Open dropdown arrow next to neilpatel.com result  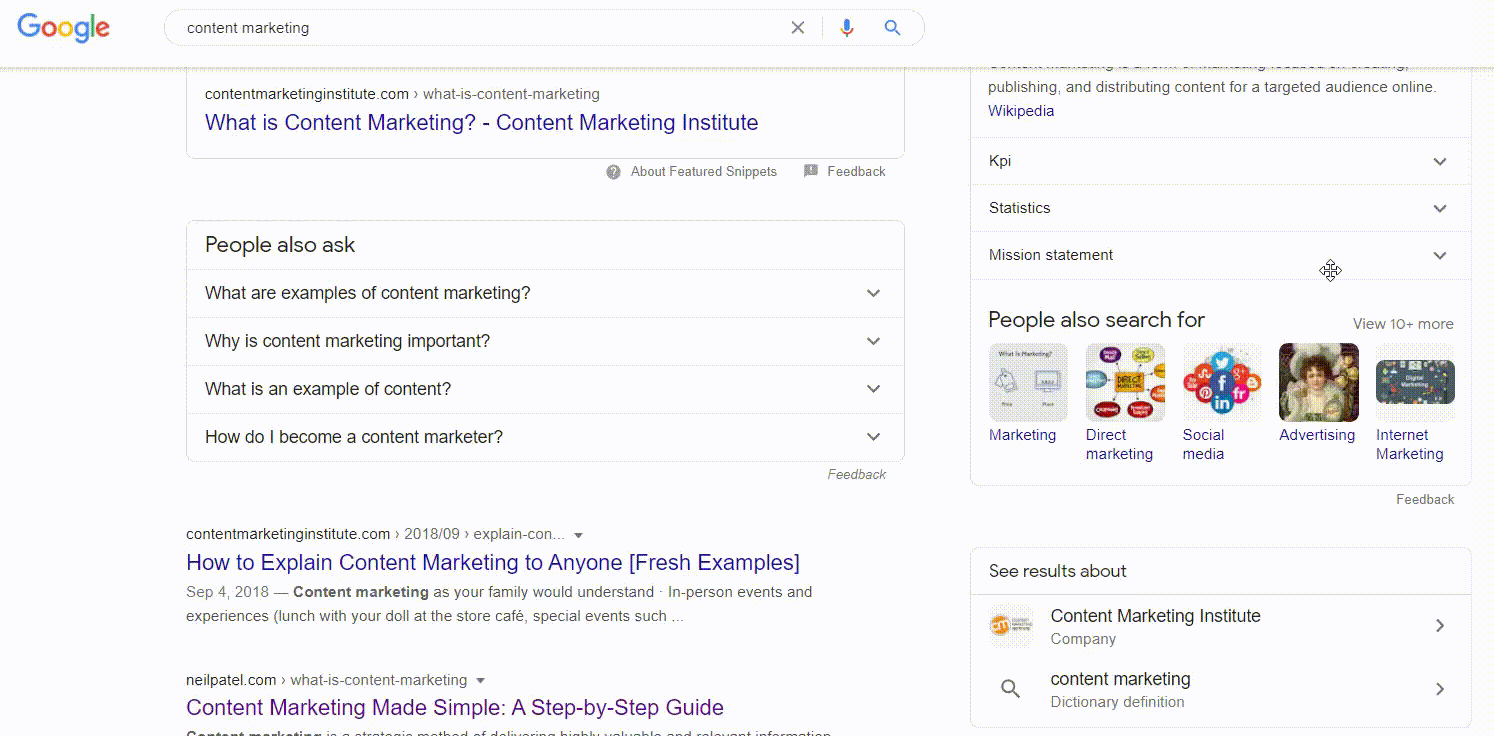[481, 681]
